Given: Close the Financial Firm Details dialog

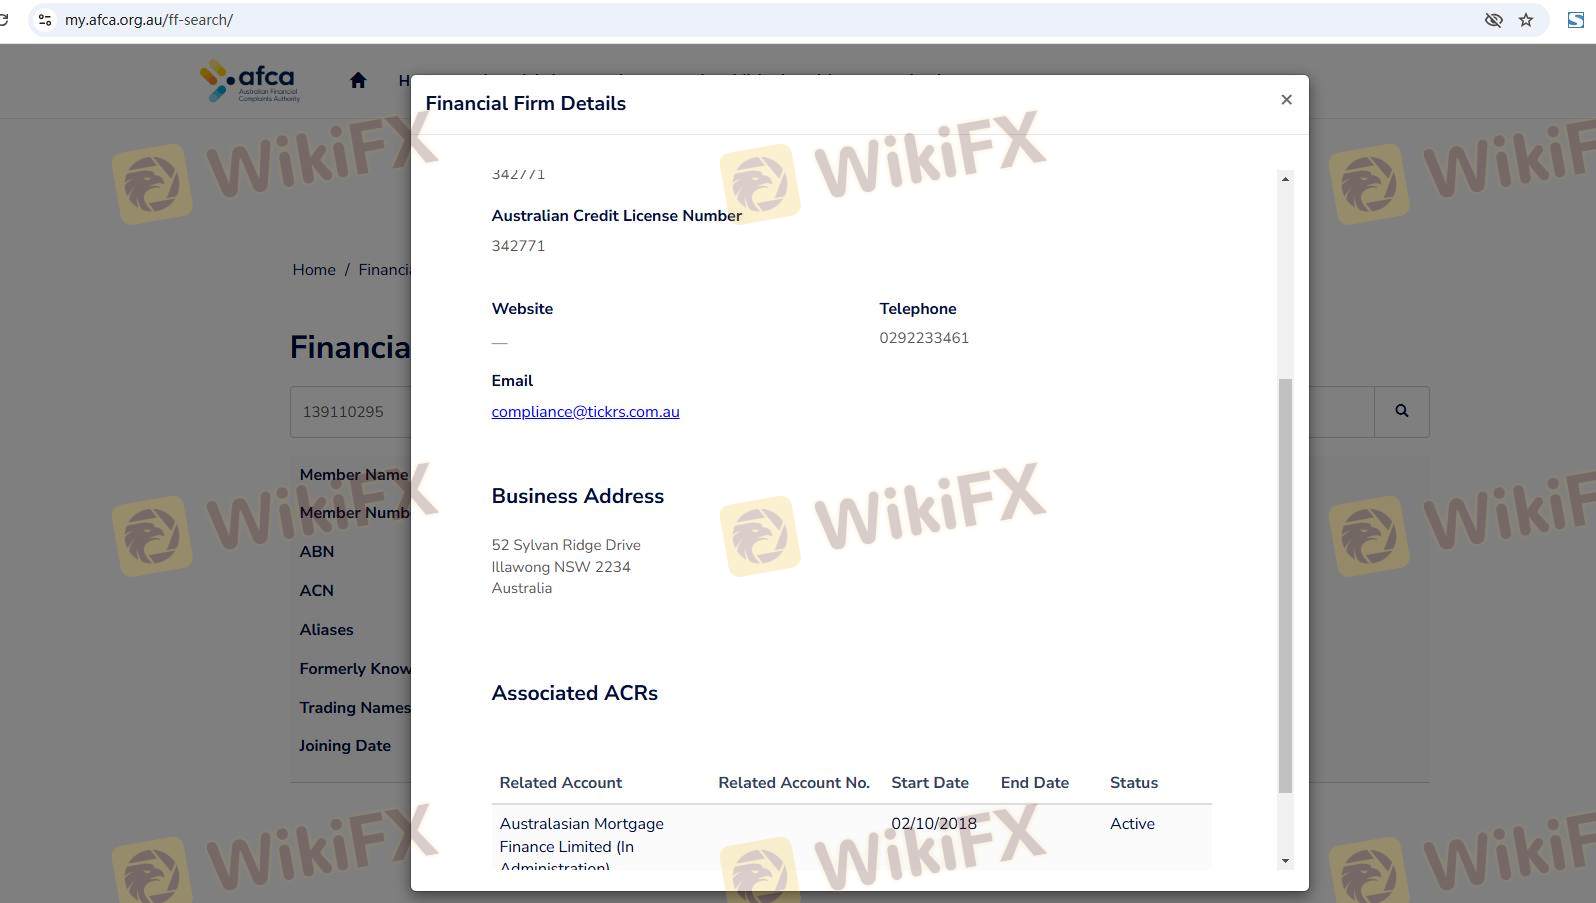Looking at the screenshot, I should (x=1286, y=99).
